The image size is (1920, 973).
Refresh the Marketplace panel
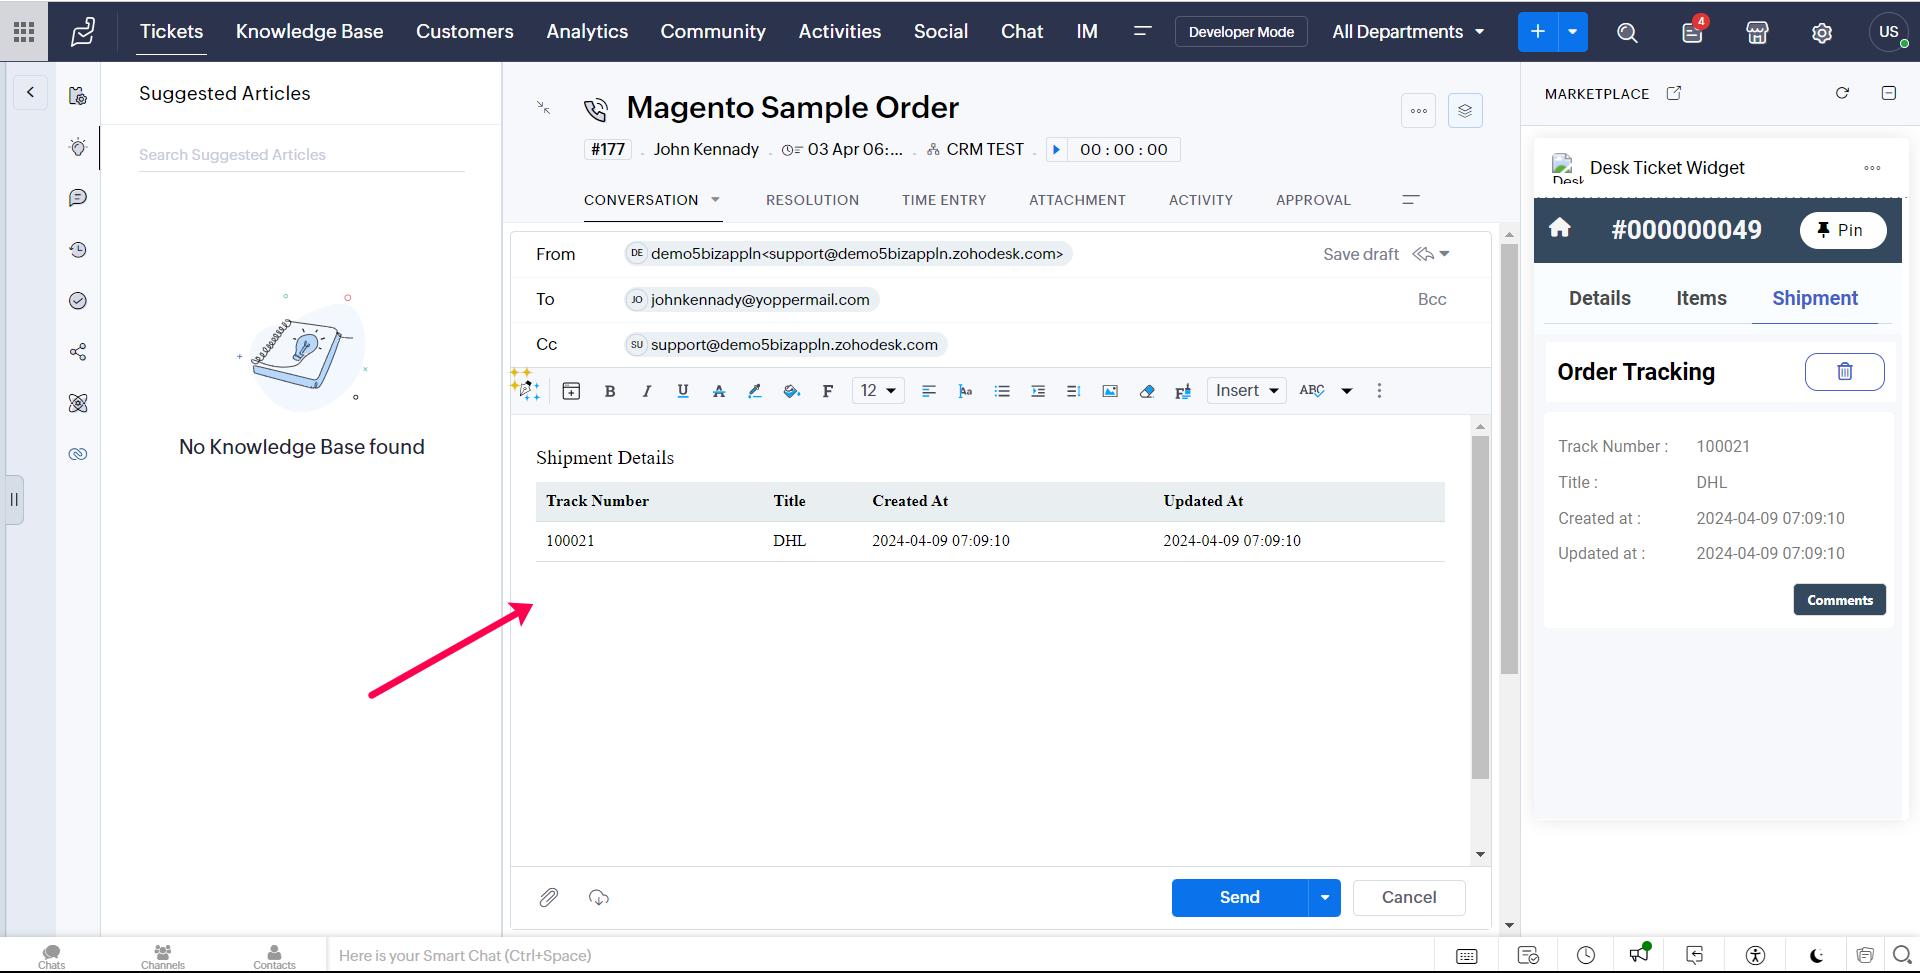[1842, 93]
